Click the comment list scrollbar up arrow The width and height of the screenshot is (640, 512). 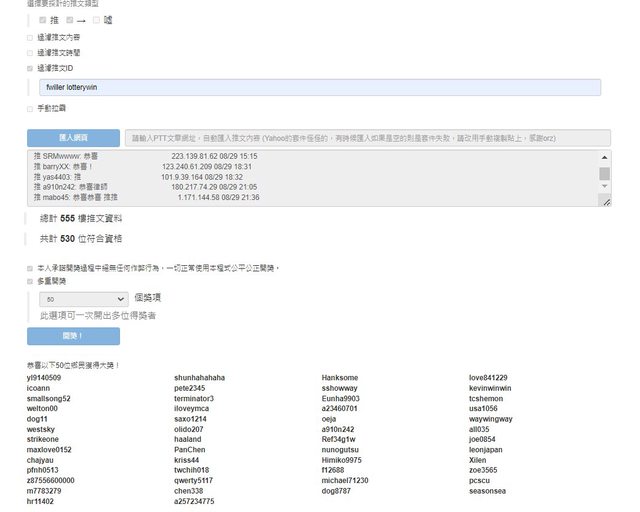coord(604,157)
